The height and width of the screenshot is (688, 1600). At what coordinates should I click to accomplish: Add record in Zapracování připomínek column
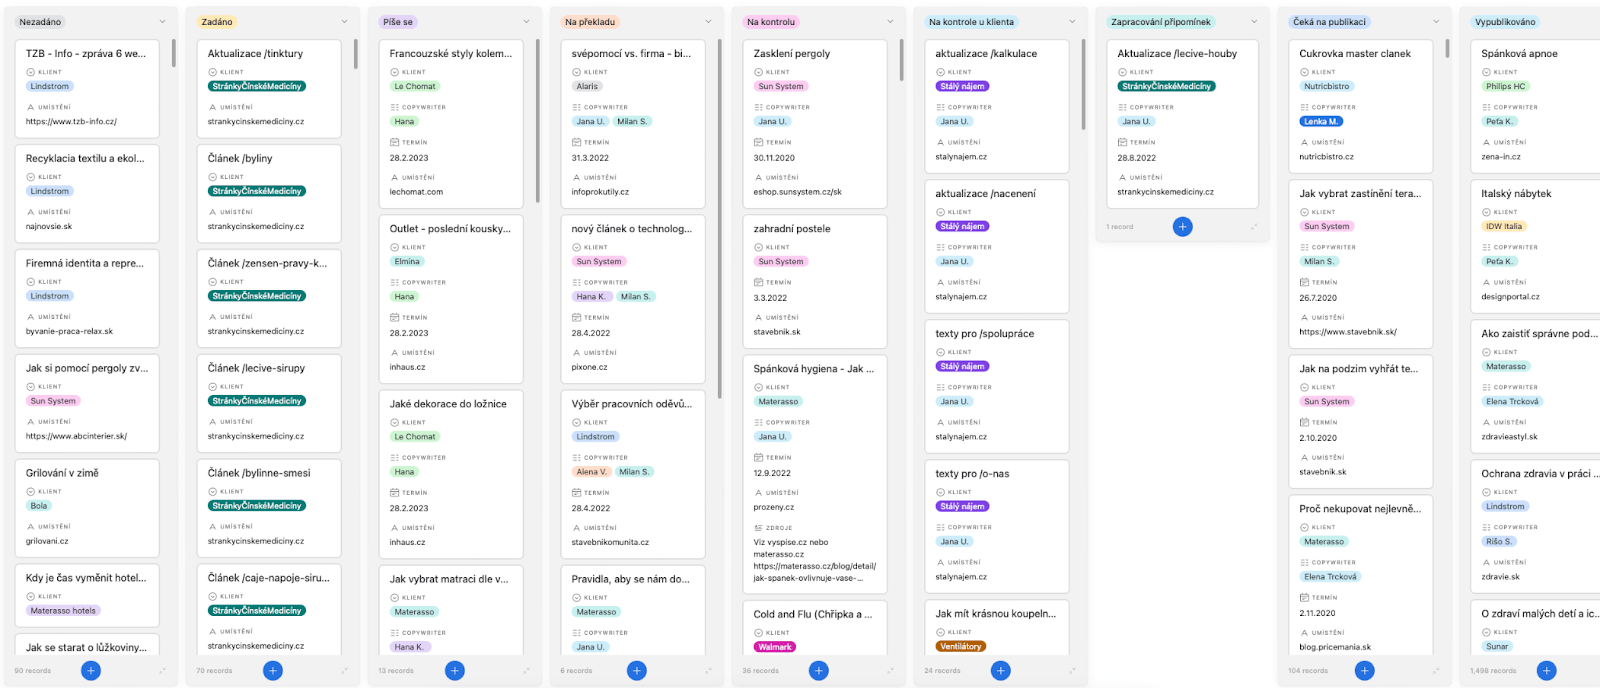(x=1183, y=227)
